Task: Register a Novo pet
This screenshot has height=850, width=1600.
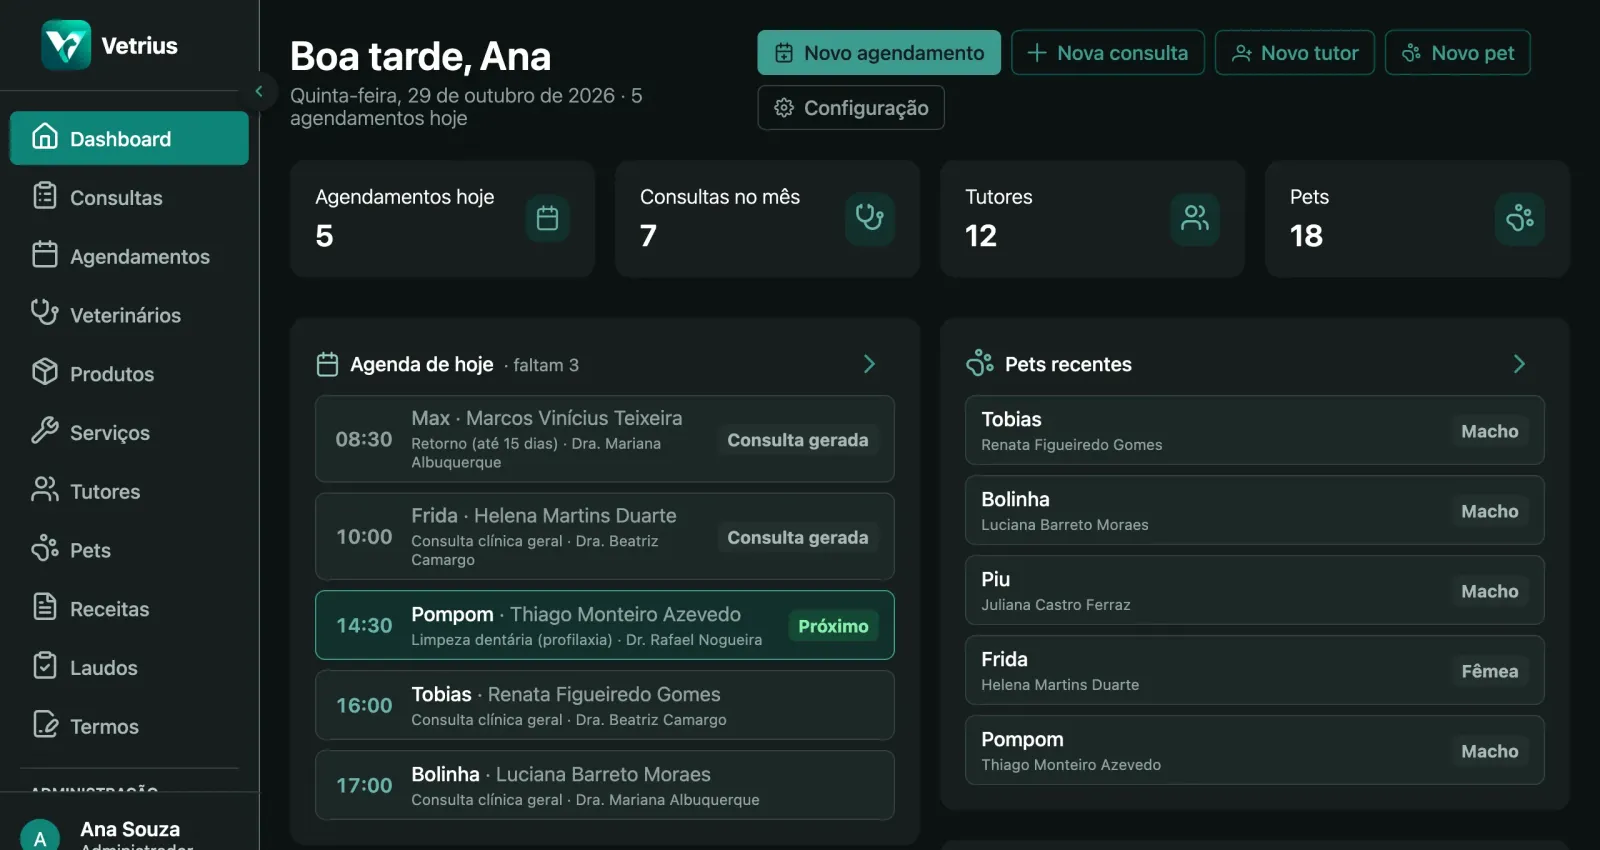Action: coord(1458,53)
